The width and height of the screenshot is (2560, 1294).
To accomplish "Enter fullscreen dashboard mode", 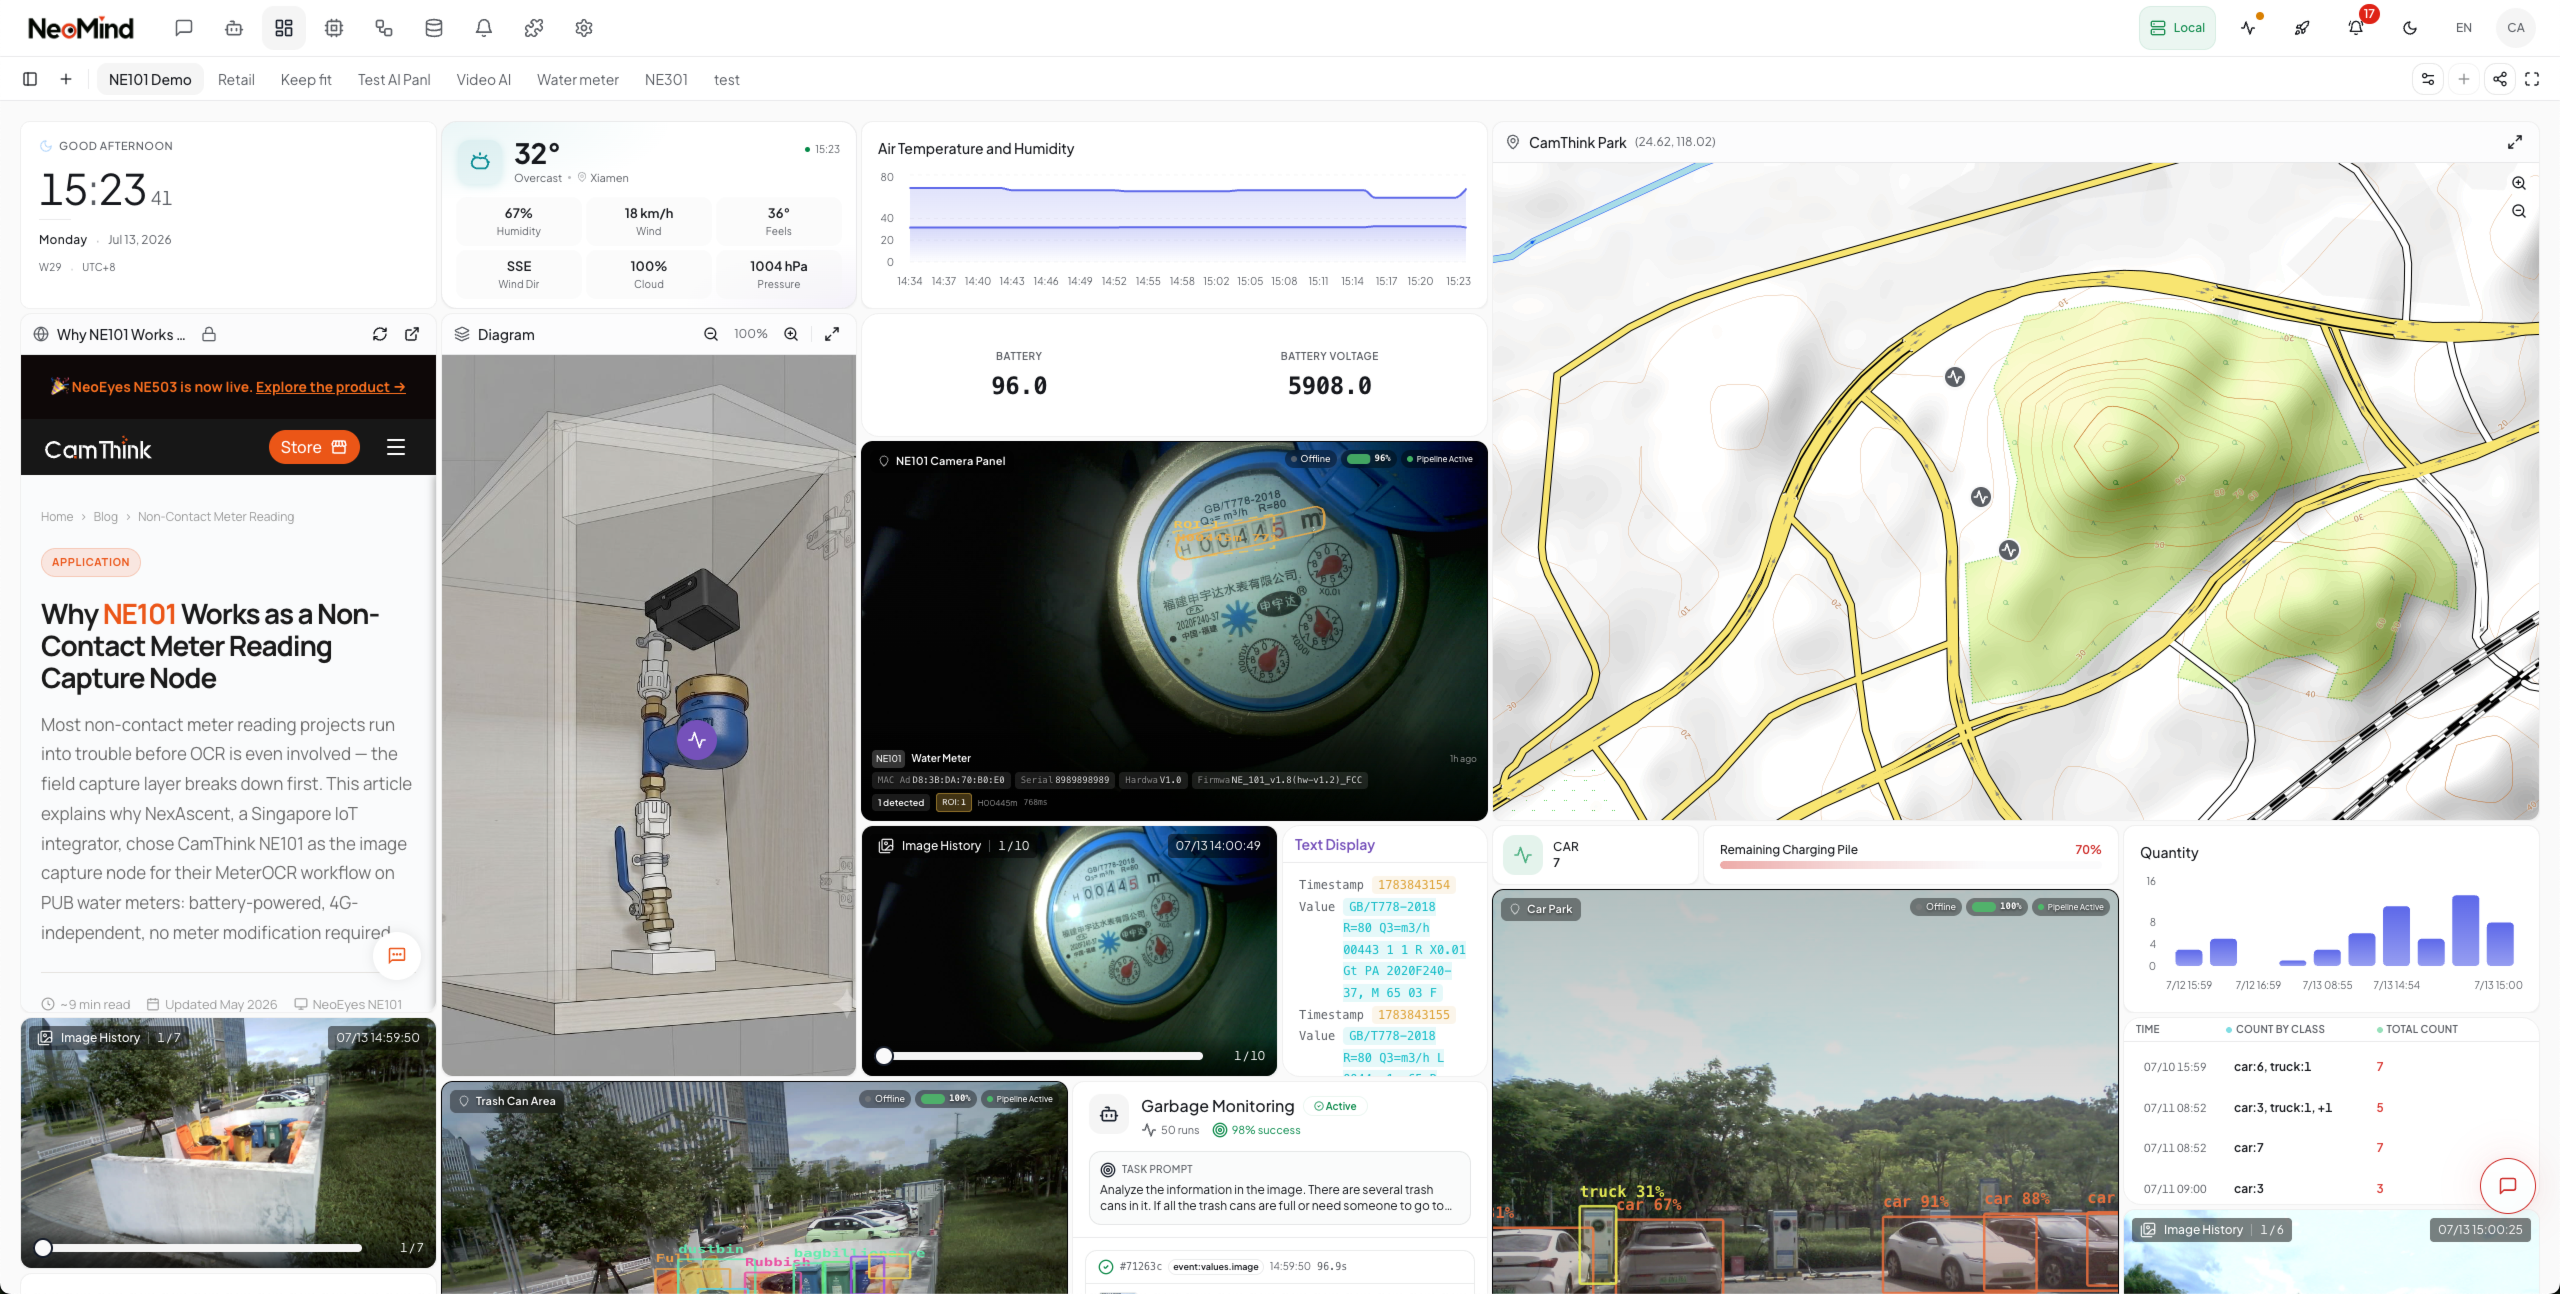I will 2532,79.
